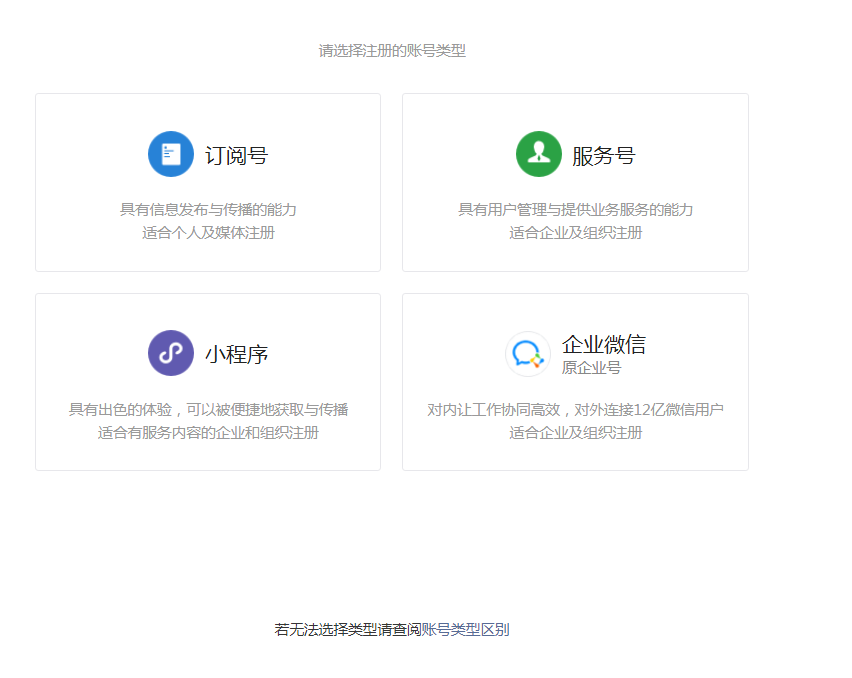Click the 若无法选择类型请查阅 text
Image resolution: width=852 pixels, height=678 pixels.
tap(348, 630)
